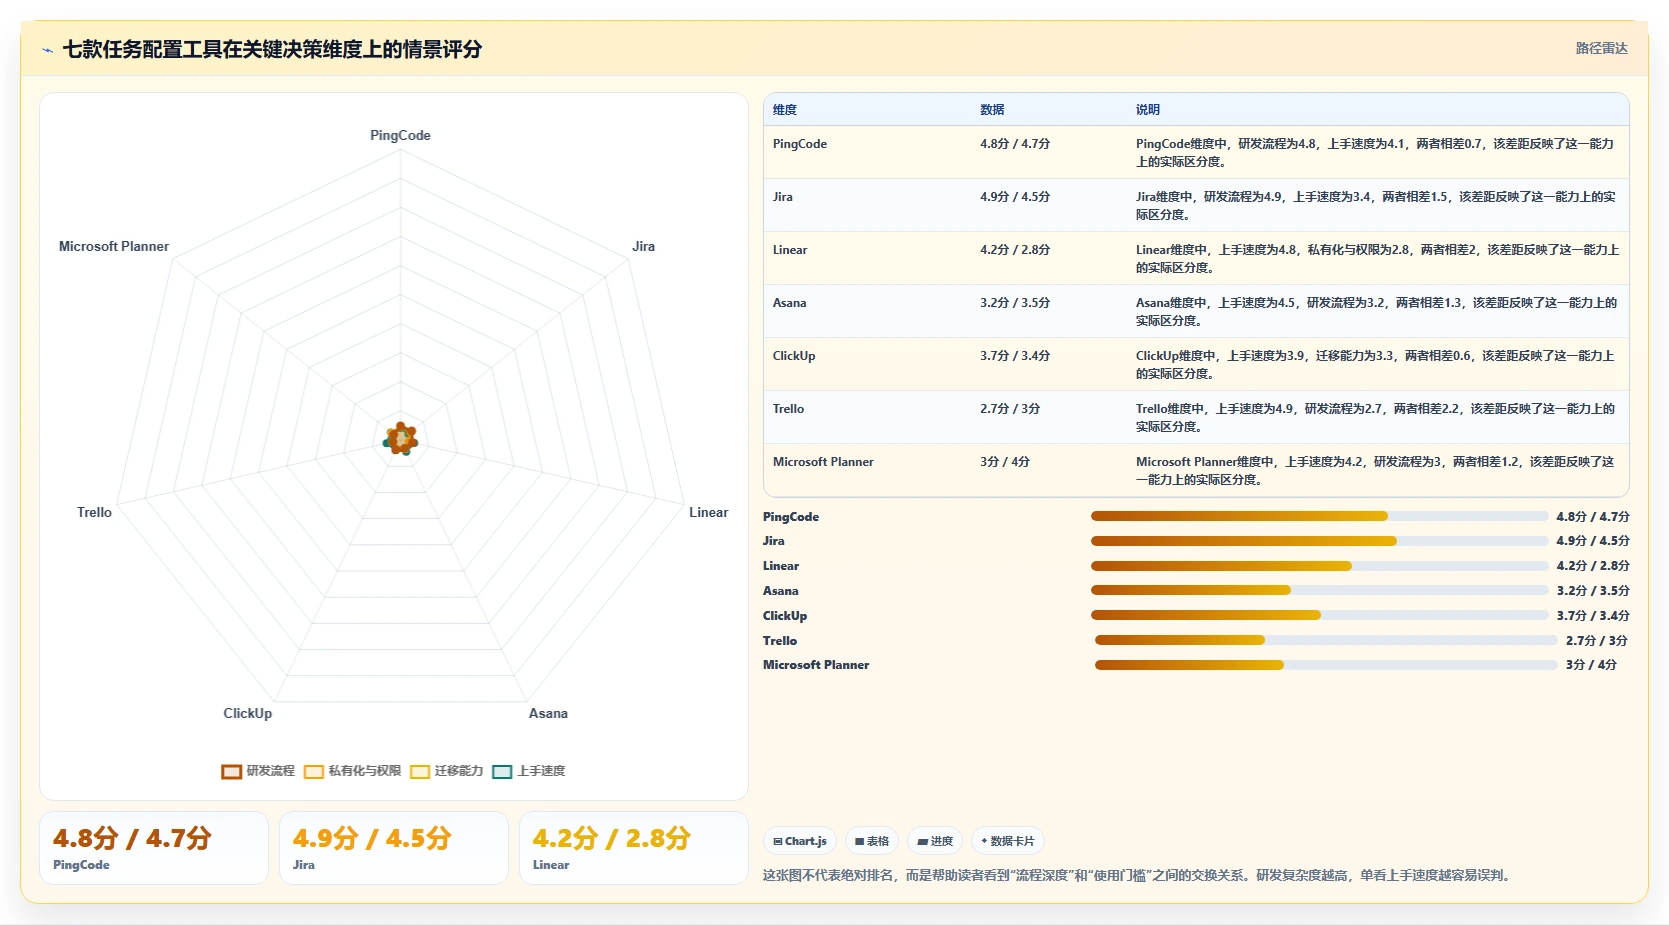Open the PingCode 4.8分 / 4.7分 data card

[x=154, y=848]
